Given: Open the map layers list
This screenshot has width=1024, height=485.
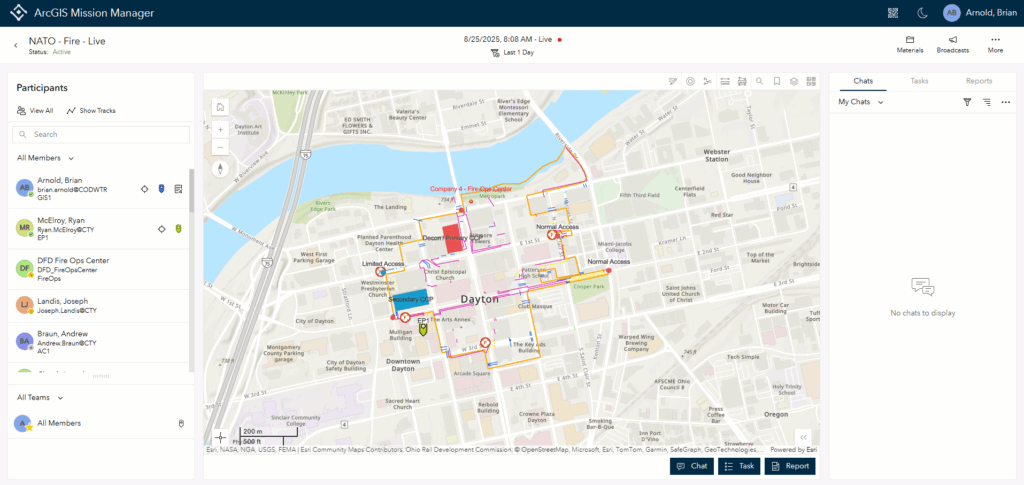Looking at the screenshot, I should pos(793,82).
